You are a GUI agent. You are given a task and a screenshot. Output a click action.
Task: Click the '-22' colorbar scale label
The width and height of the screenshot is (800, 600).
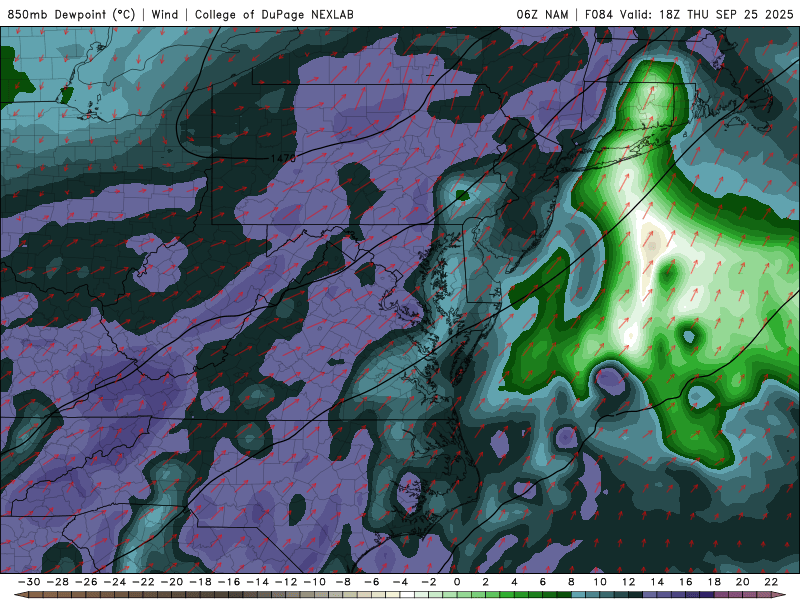pyautogui.click(x=143, y=582)
